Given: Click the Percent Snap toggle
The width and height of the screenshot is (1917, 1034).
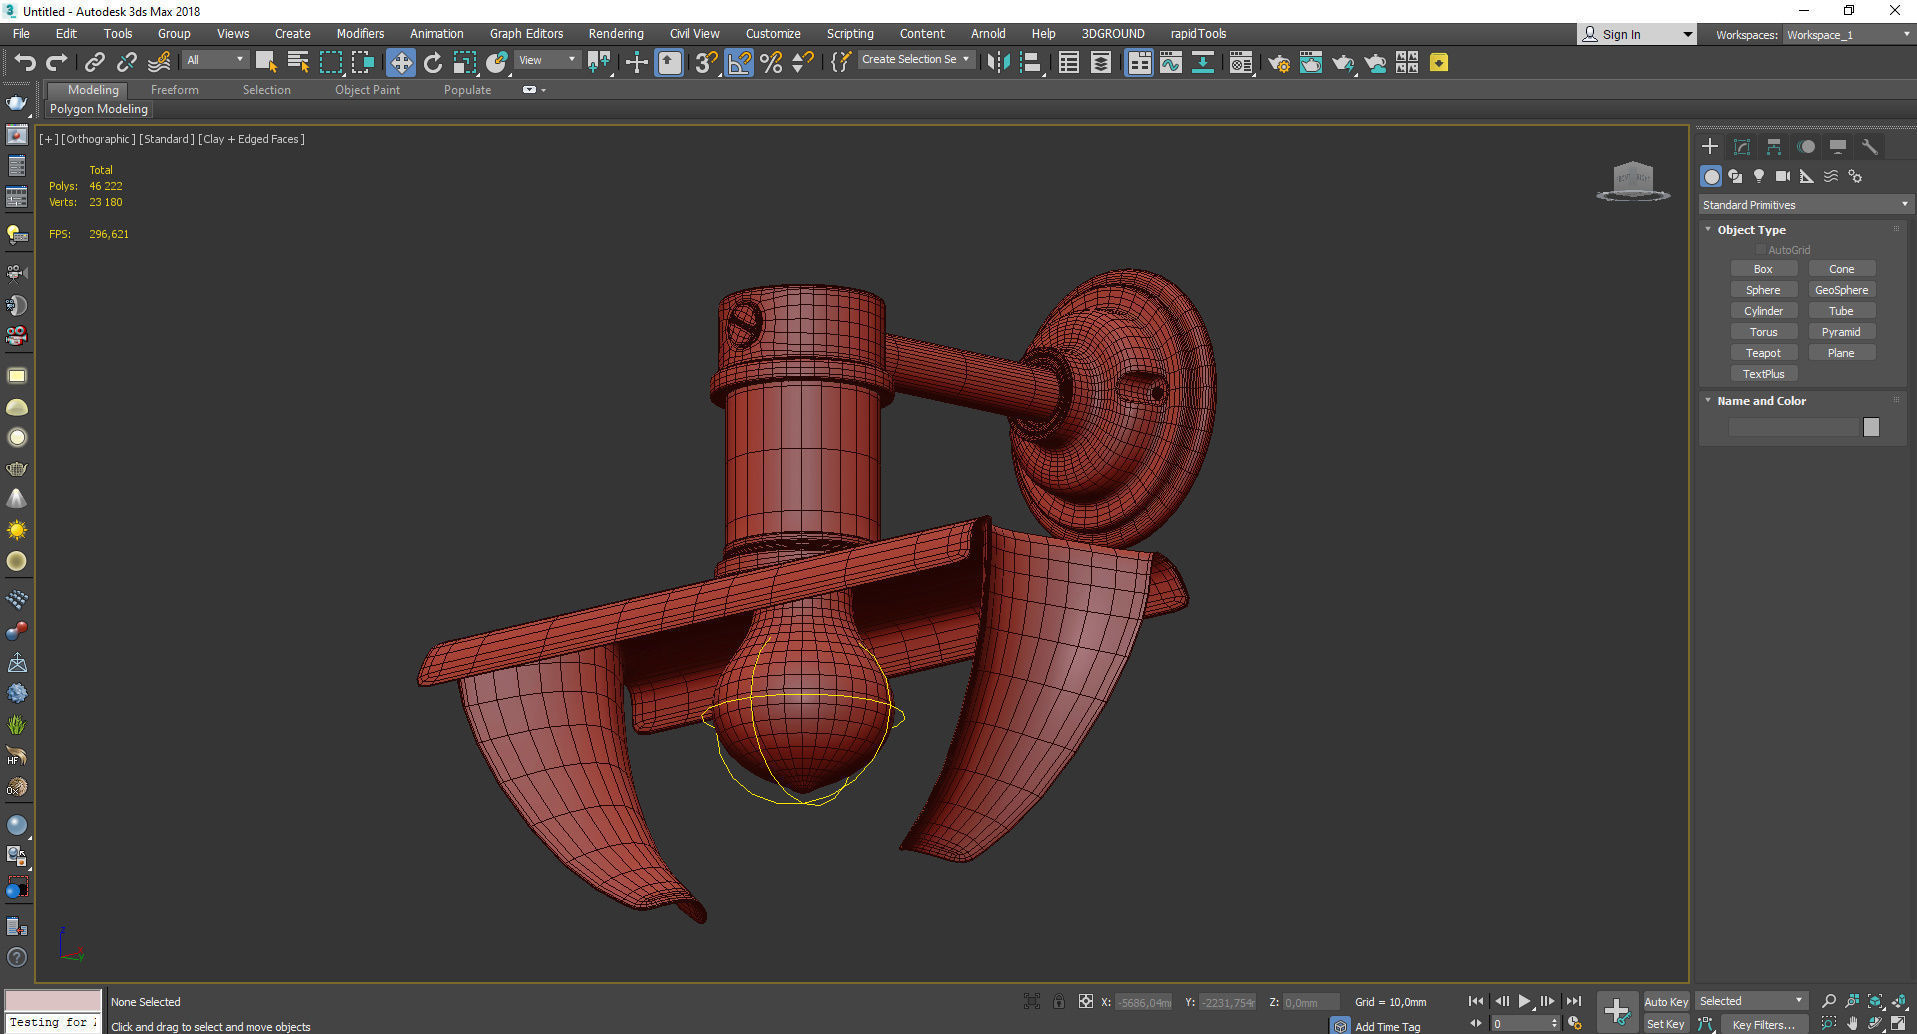Looking at the screenshot, I should pyautogui.click(x=771, y=63).
